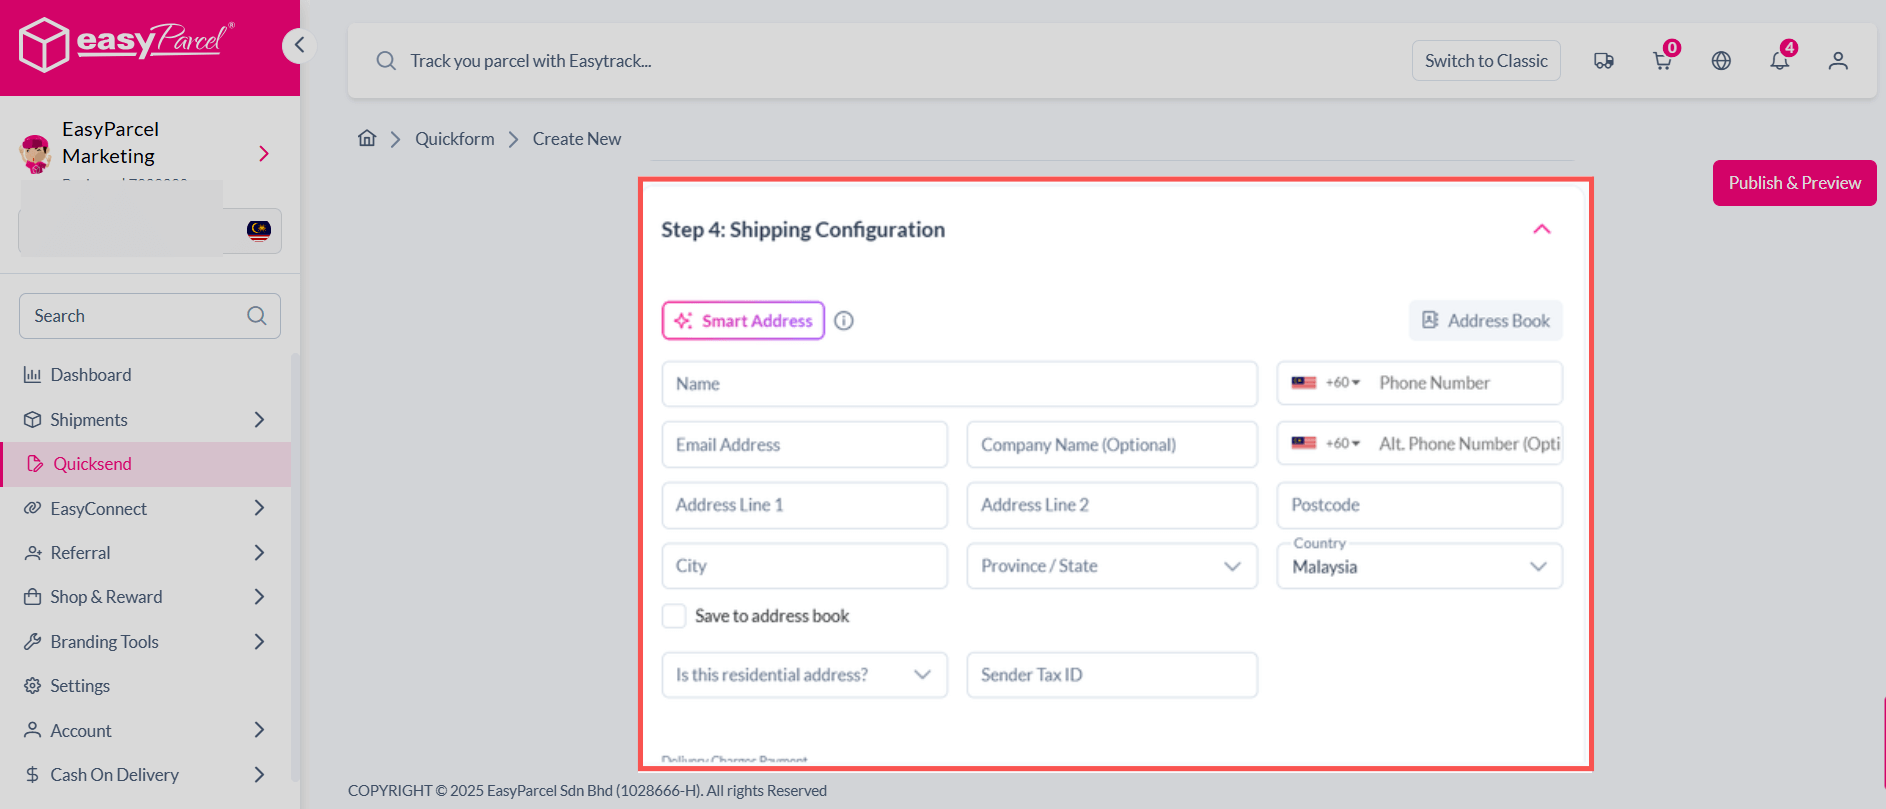Click the sidebar search magnifier icon
Viewport: 1886px width, 809px height.
coord(257,316)
